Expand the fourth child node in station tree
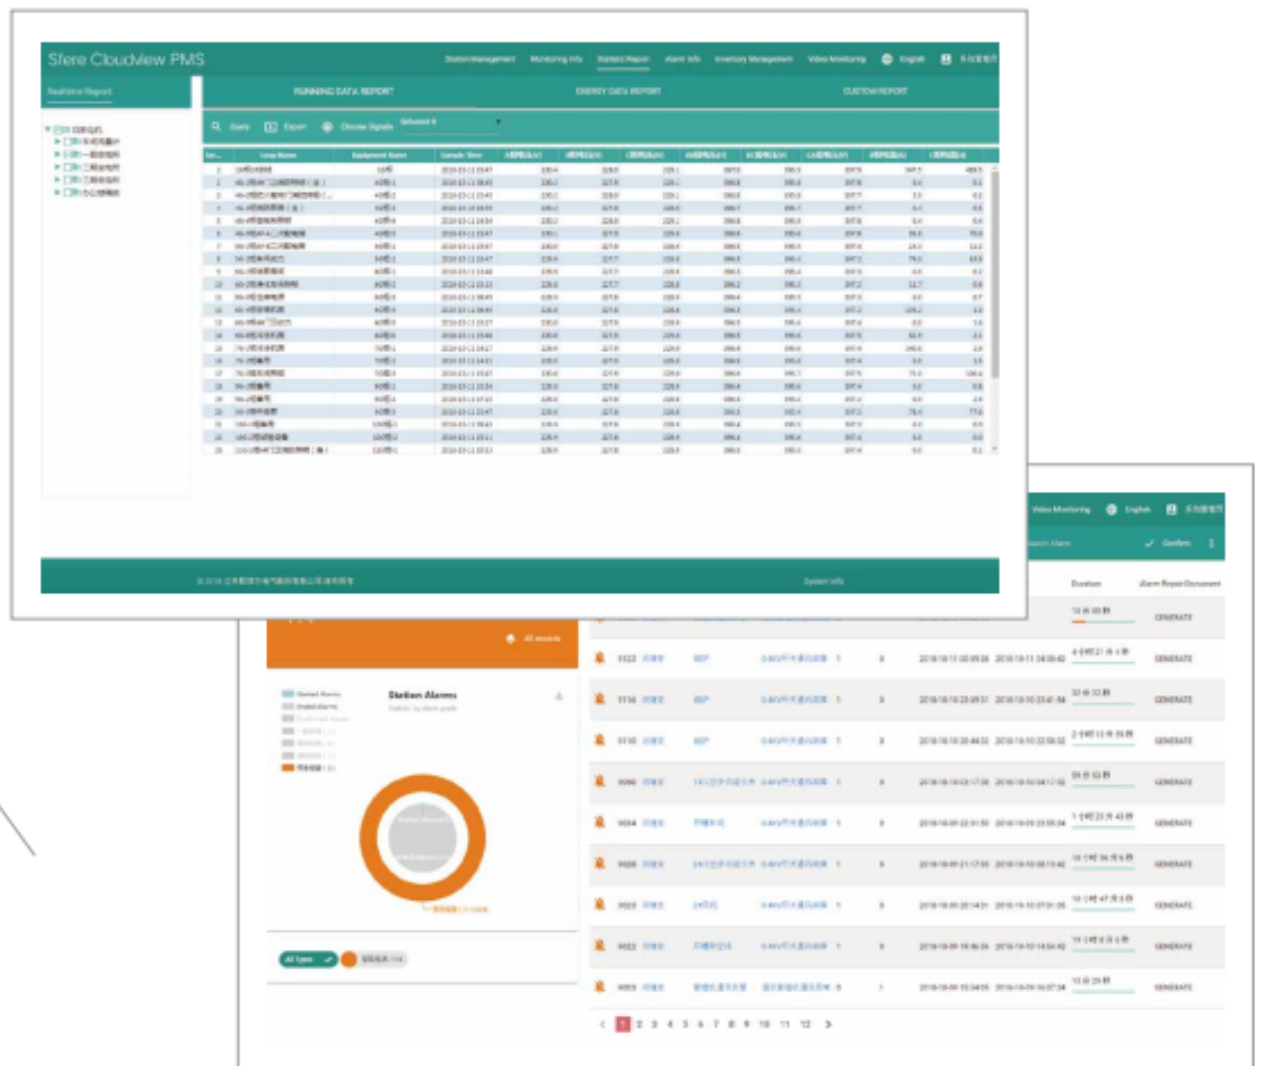Screen dimensions: 1262x1066 pyautogui.click(x=57, y=180)
